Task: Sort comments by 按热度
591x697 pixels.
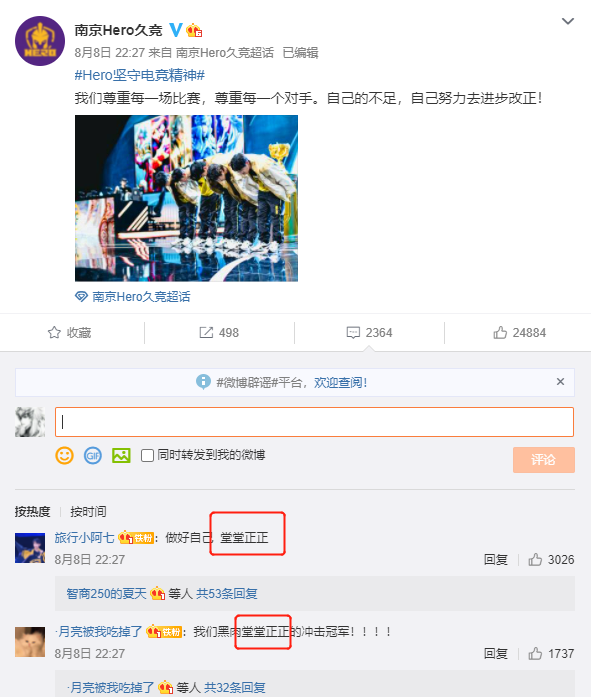Action: (32, 512)
